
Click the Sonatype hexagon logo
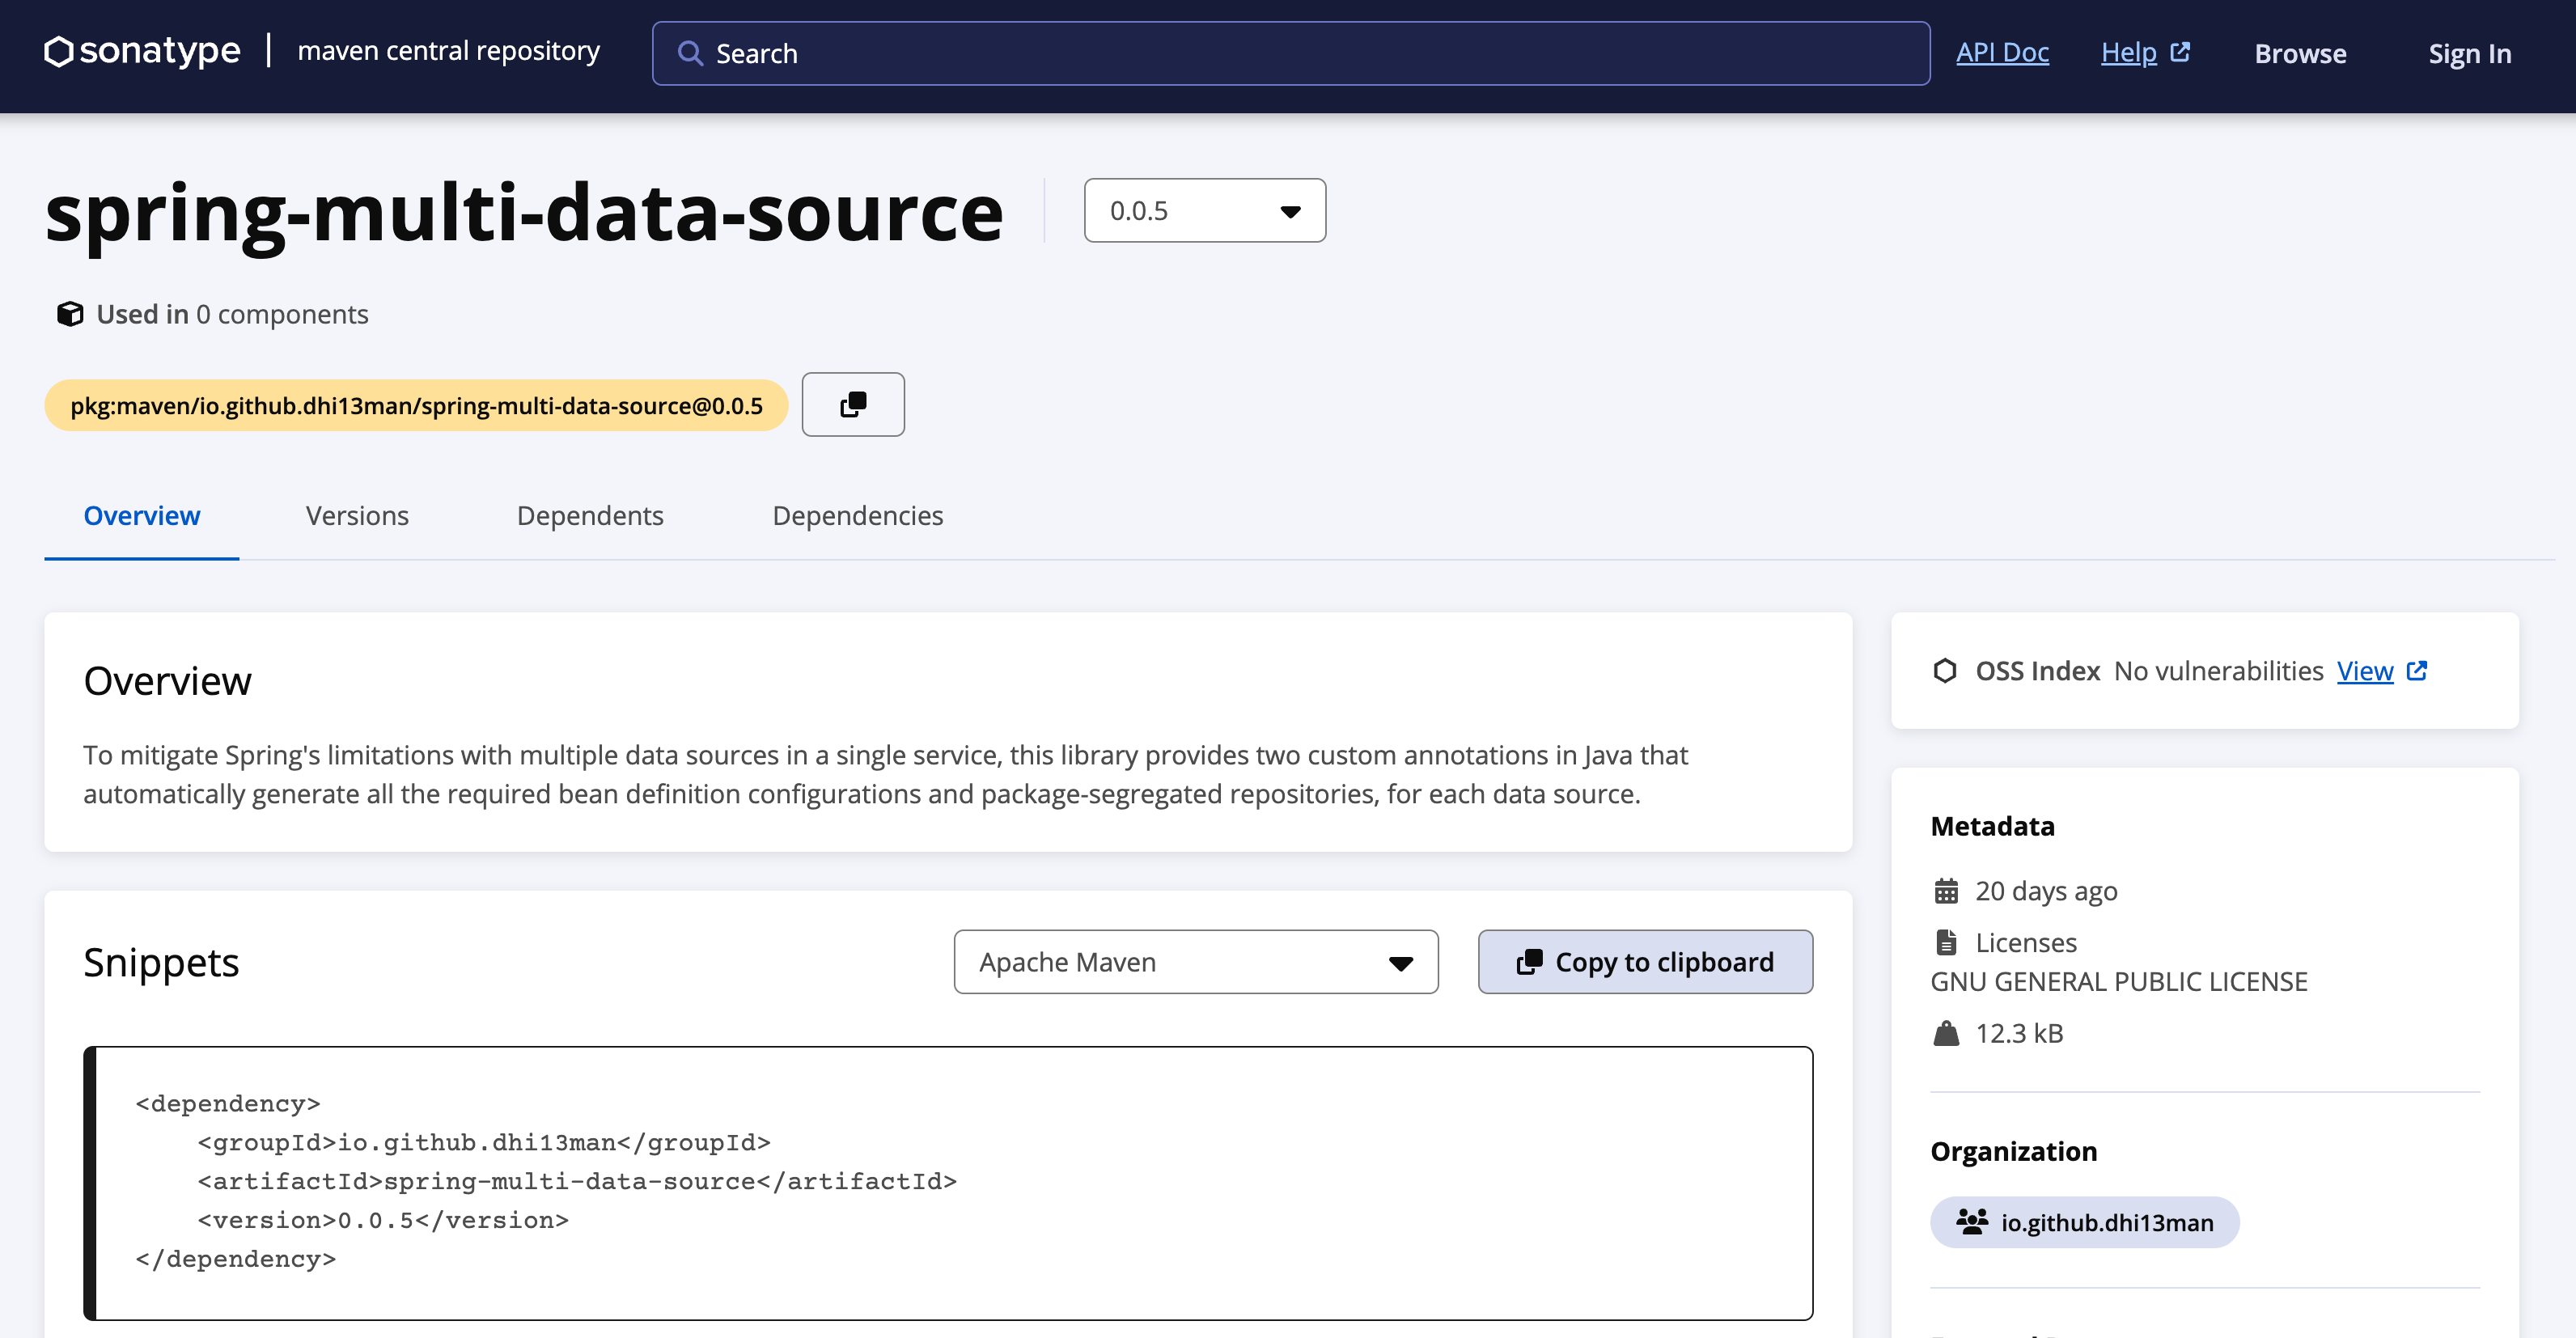[59, 51]
